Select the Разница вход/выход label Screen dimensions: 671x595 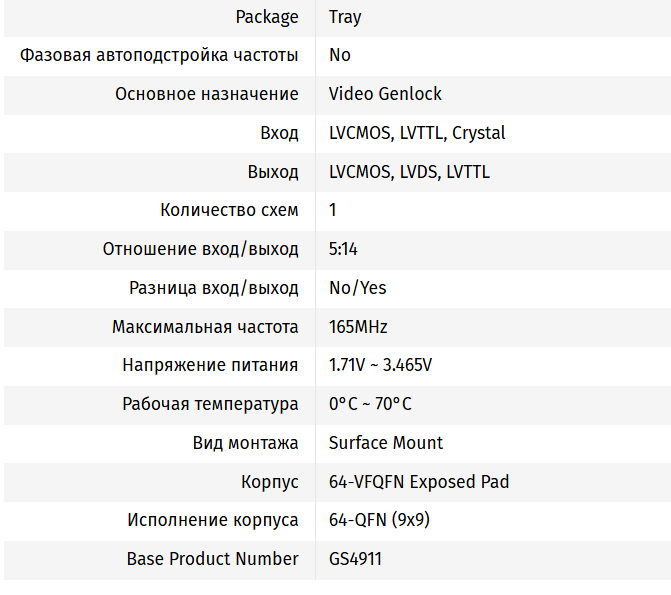pyautogui.click(x=214, y=288)
